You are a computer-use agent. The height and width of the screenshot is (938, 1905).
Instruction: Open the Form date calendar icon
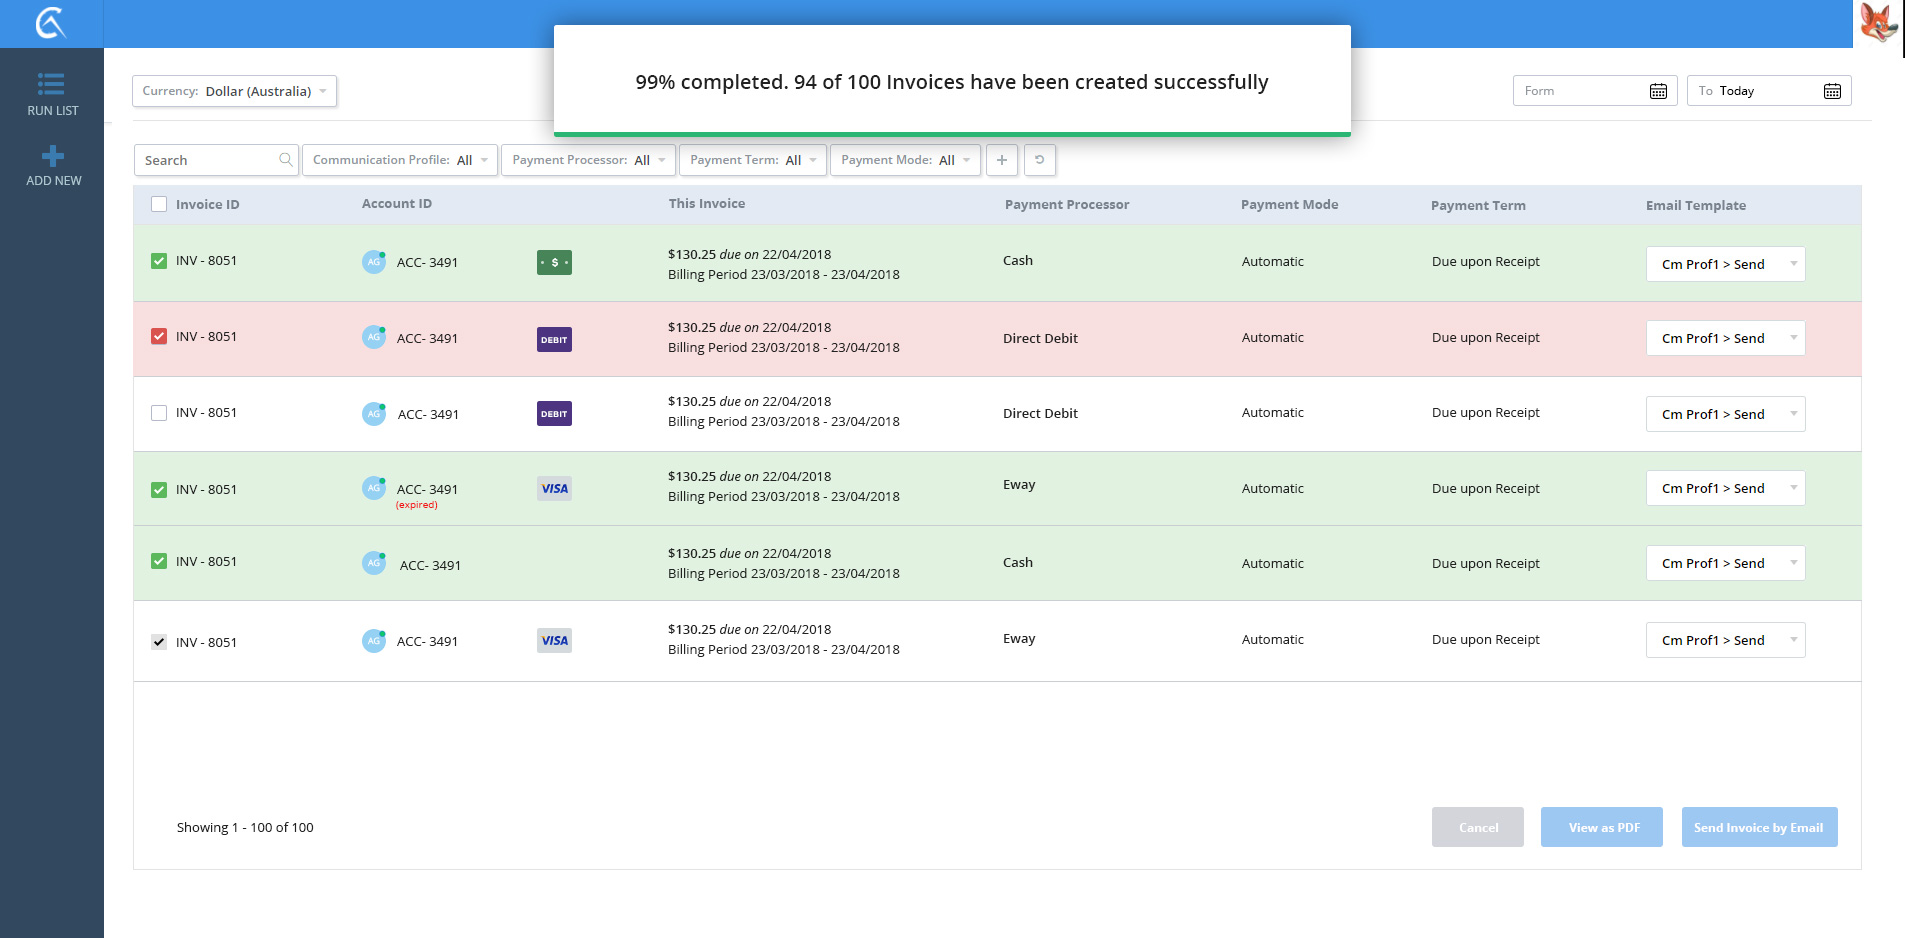point(1658,91)
